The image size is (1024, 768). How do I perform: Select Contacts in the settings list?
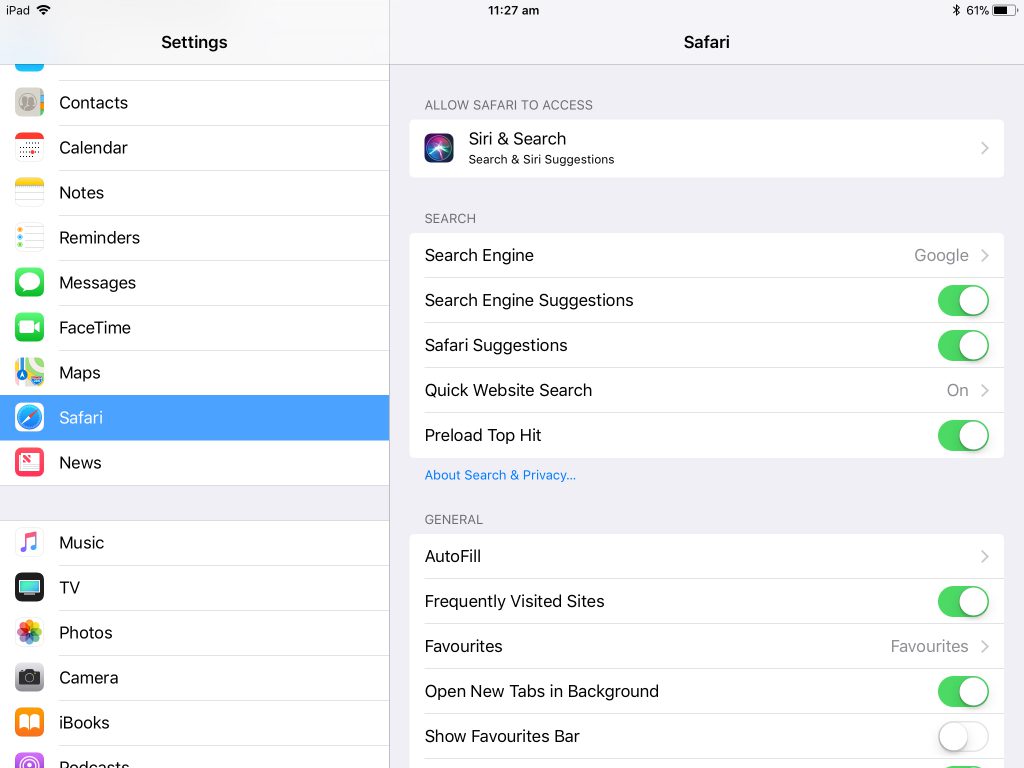tap(195, 103)
